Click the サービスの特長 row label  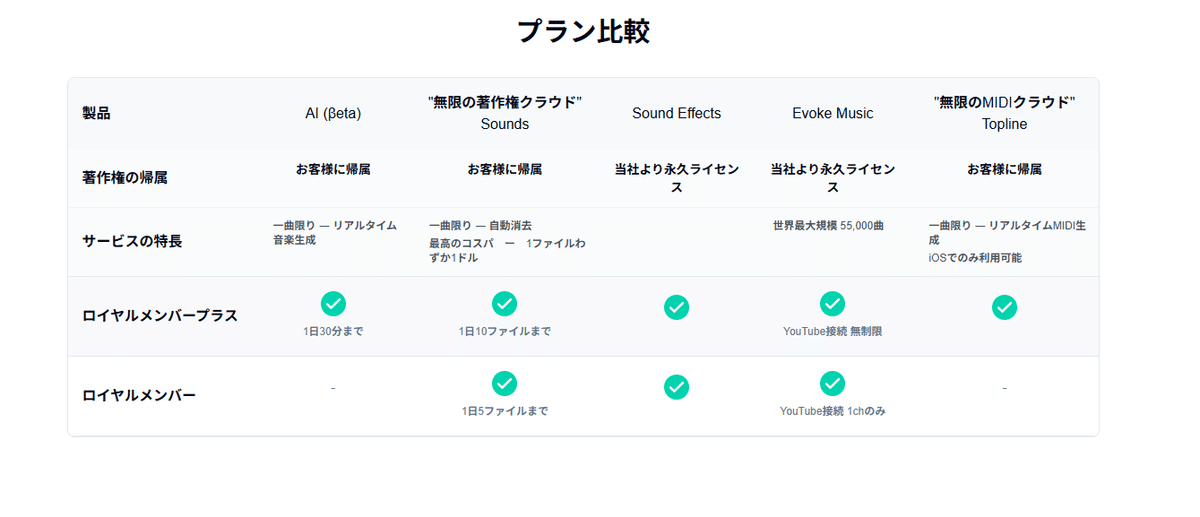(x=132, y=241)
